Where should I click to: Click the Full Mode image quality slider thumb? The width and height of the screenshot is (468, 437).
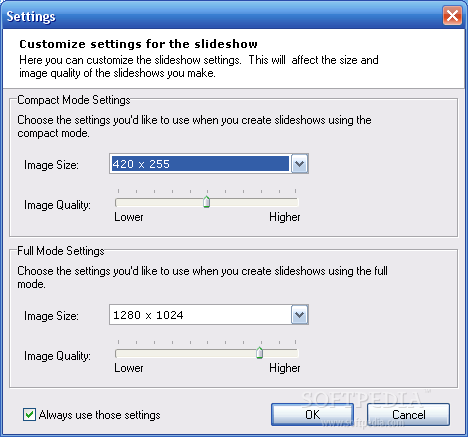click(x=259, y=353)
